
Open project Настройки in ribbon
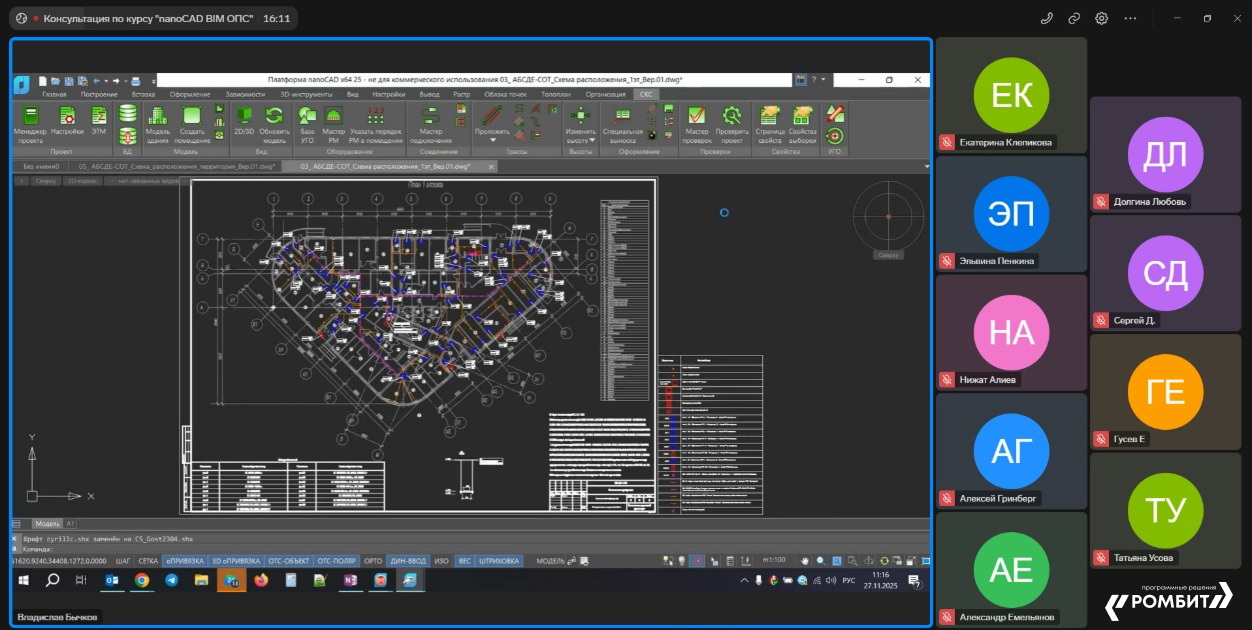tap(67, 120)
